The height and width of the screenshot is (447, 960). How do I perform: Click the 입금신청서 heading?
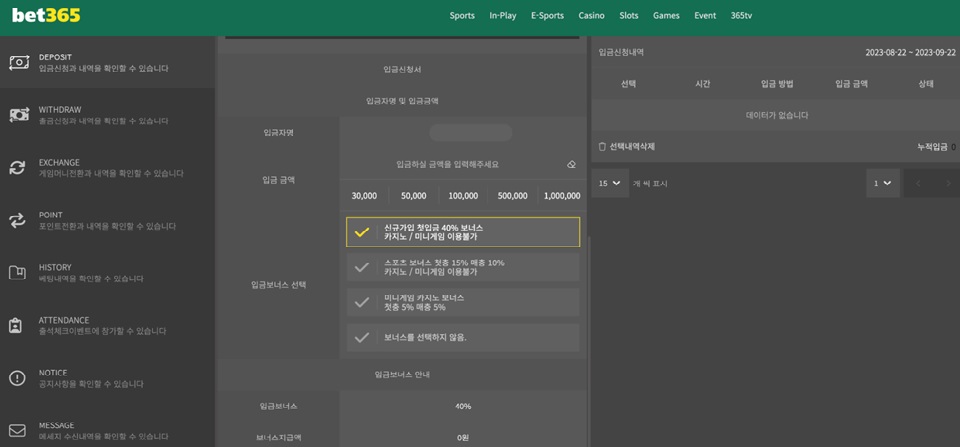coord(402,70)
